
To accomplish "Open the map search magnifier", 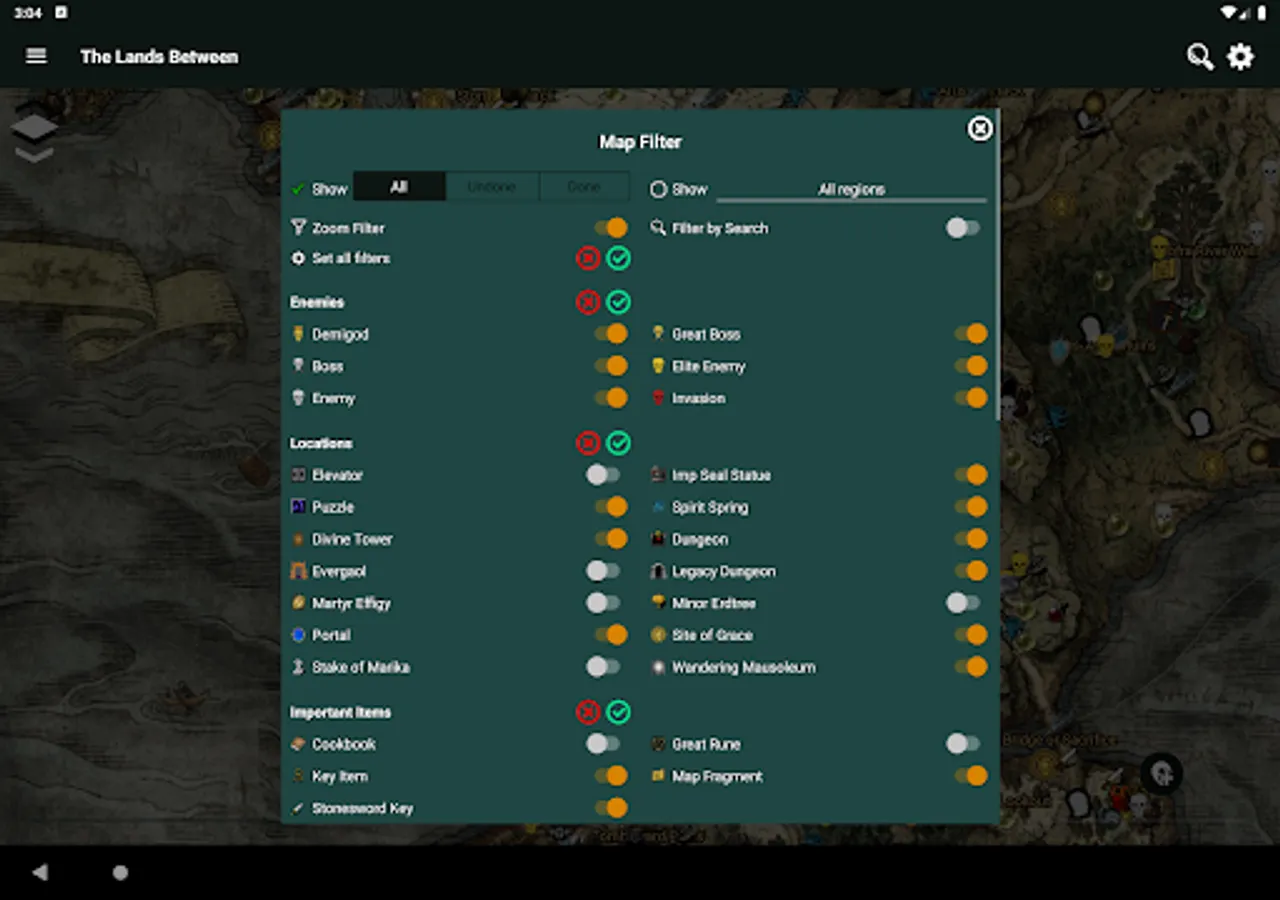I will pyautogui.click(x=1199, y=56).
